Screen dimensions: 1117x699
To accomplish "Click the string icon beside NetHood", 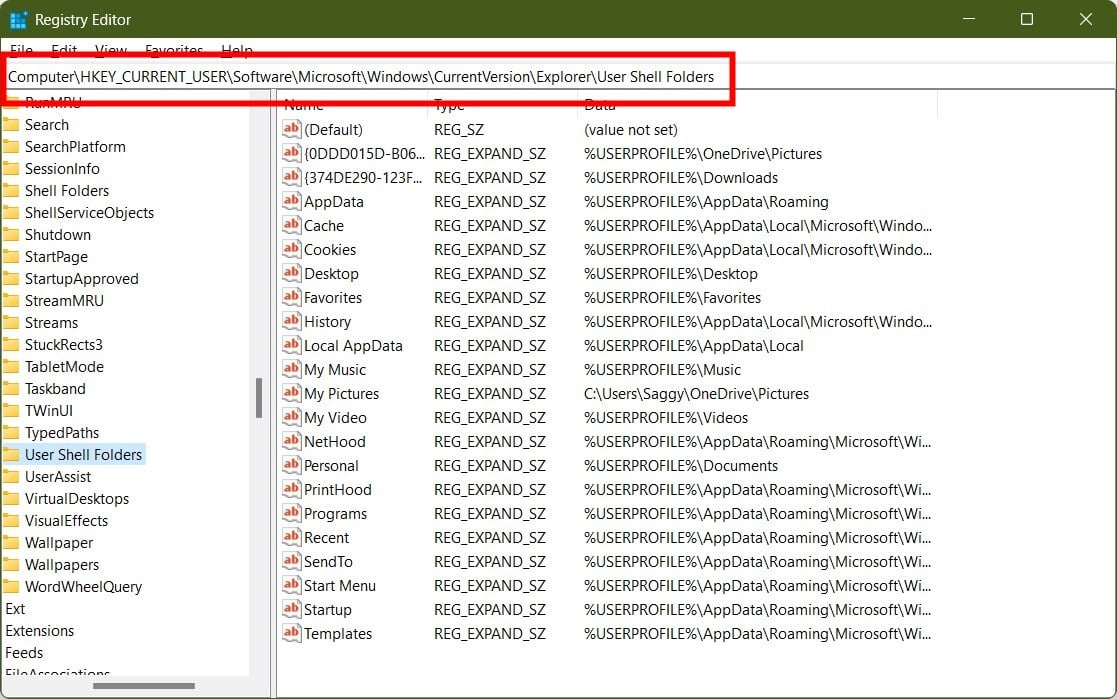I will 291,441.
